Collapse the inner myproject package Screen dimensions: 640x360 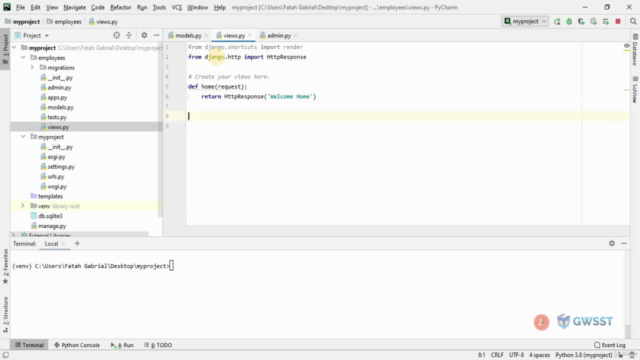tap(23, 137)
